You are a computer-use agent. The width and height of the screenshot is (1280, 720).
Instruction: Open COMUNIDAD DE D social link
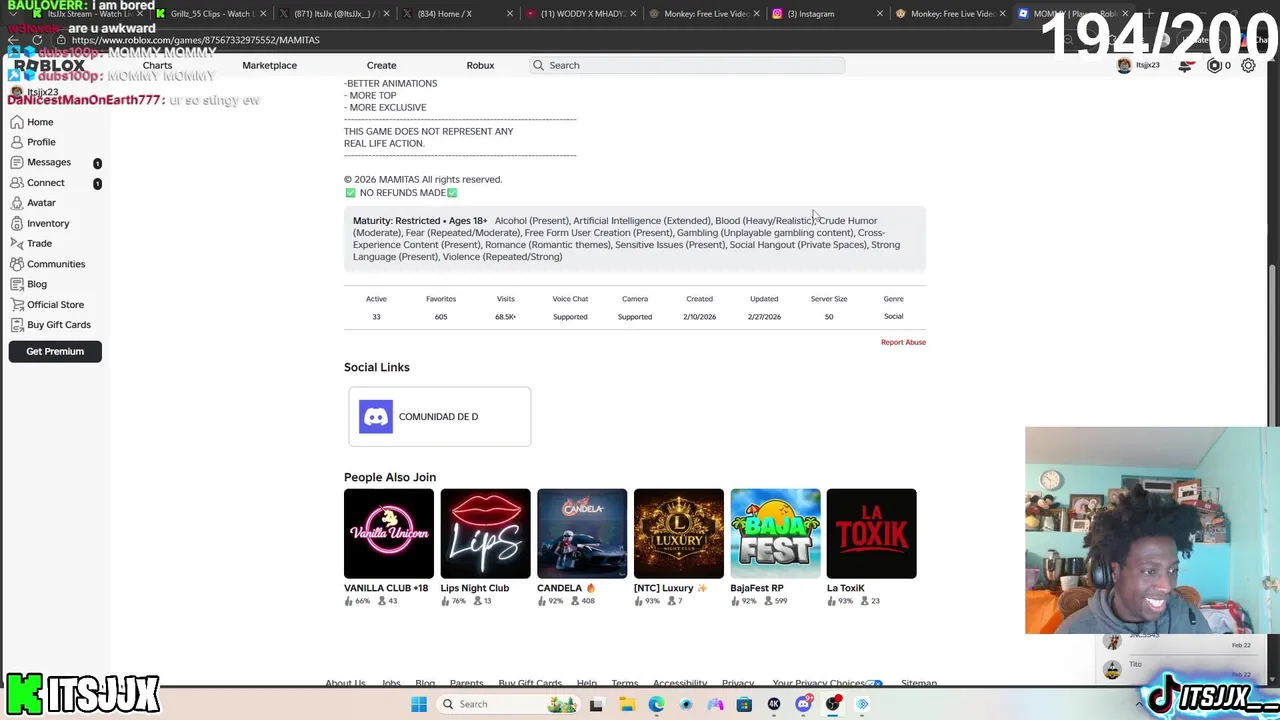pyautogui.click(x=439, y=416)
